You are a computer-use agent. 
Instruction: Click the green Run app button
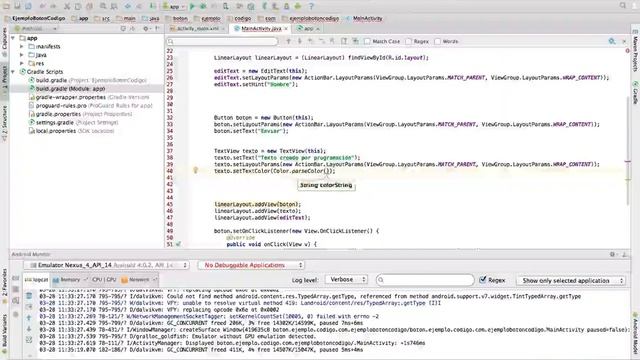(192, 6)
